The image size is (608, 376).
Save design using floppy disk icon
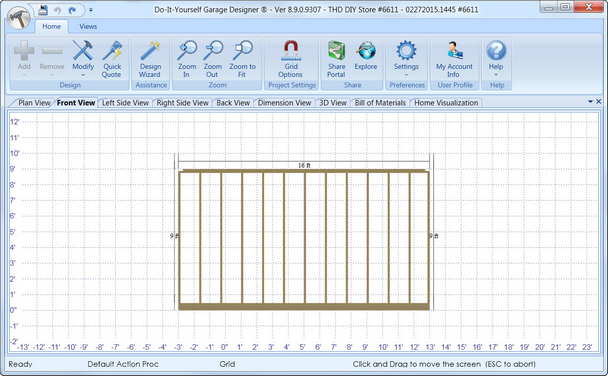click(x=43, y=10)
